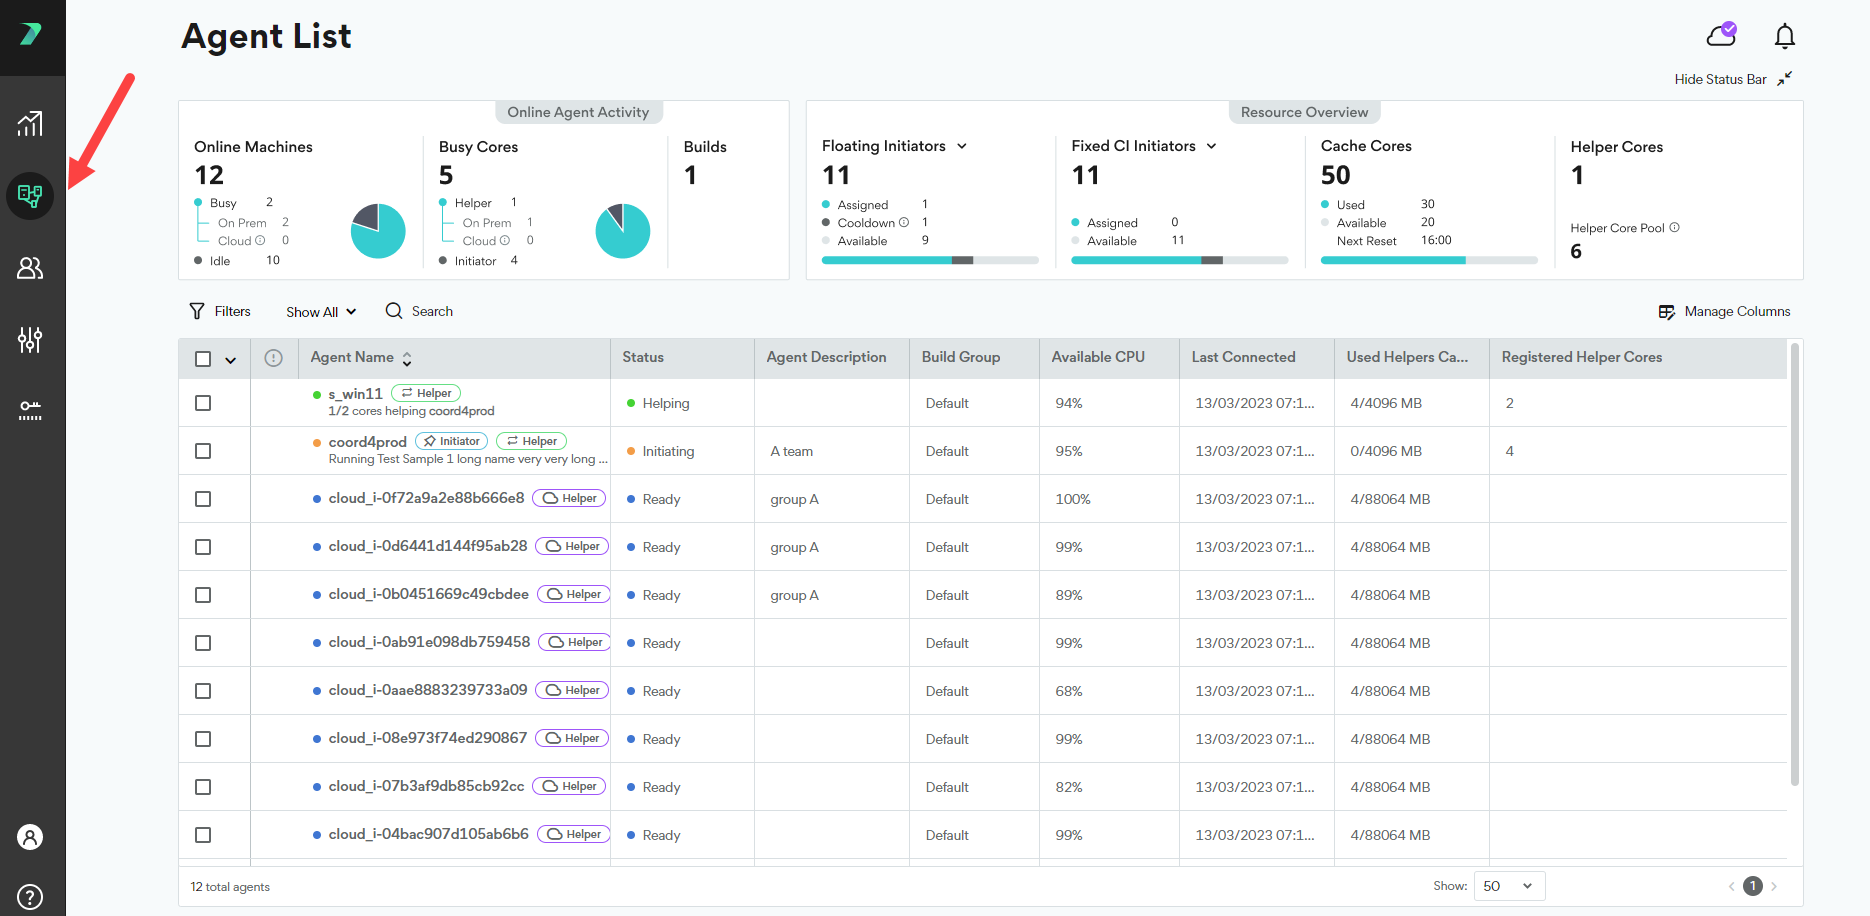Click the Status column header
Image resolution: width=1870 pixels, height=916 pixels.
coord(642,357)
